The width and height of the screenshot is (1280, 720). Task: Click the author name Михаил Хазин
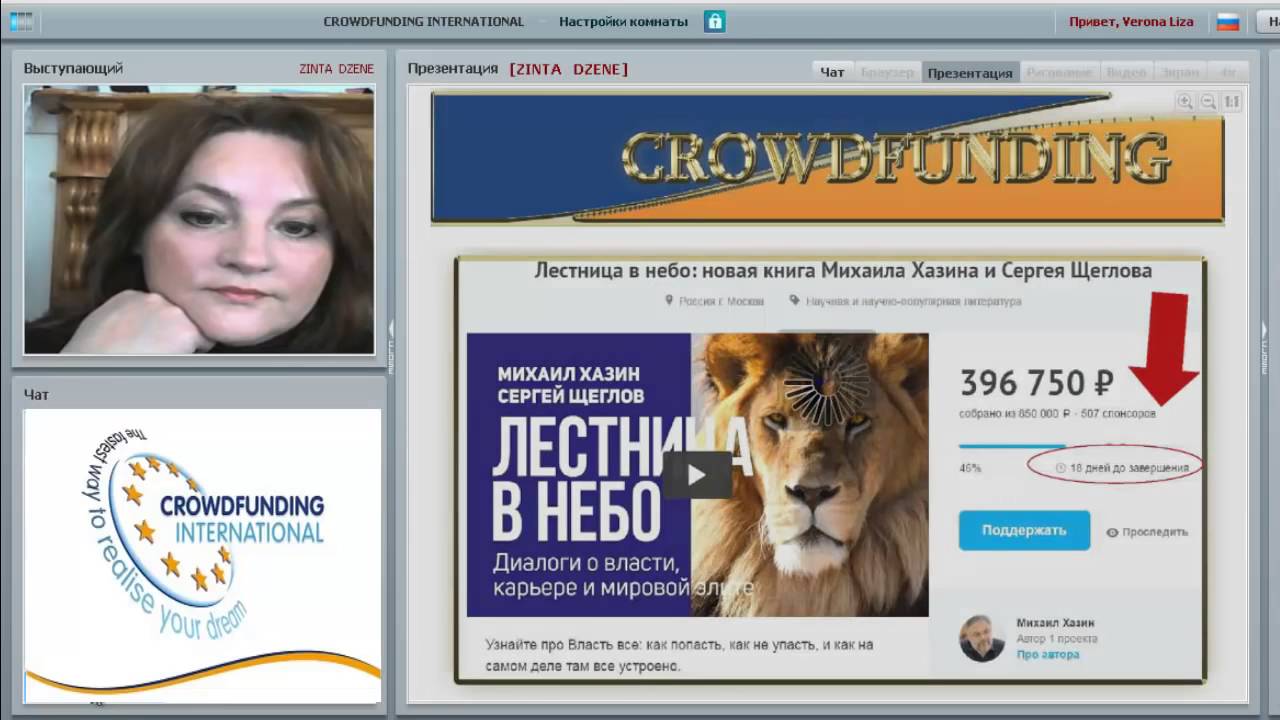pos(1055,623)
